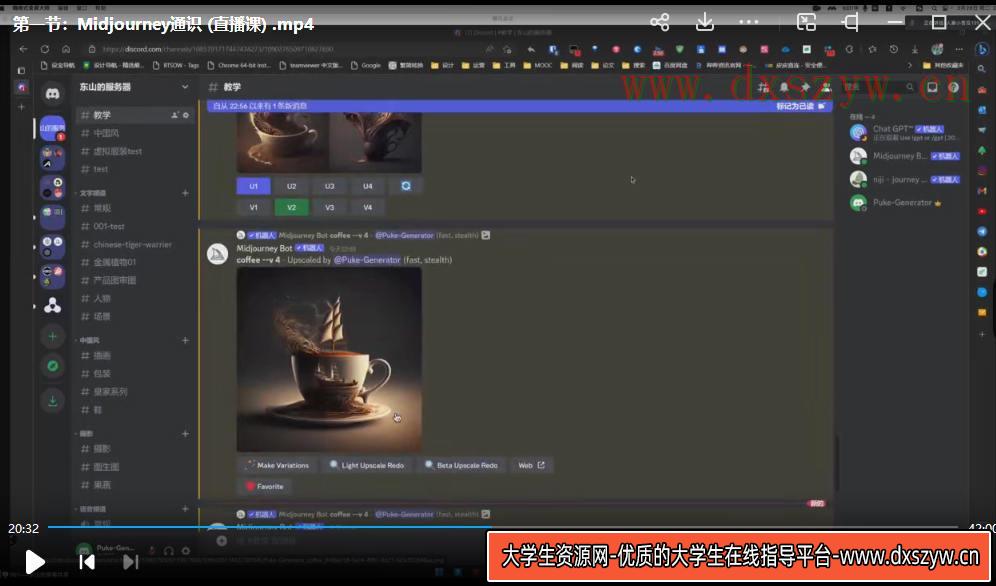Screen dimensions: 996x586
Task: Select niji journey bot in member list
Action: click(x=905, y=180)
